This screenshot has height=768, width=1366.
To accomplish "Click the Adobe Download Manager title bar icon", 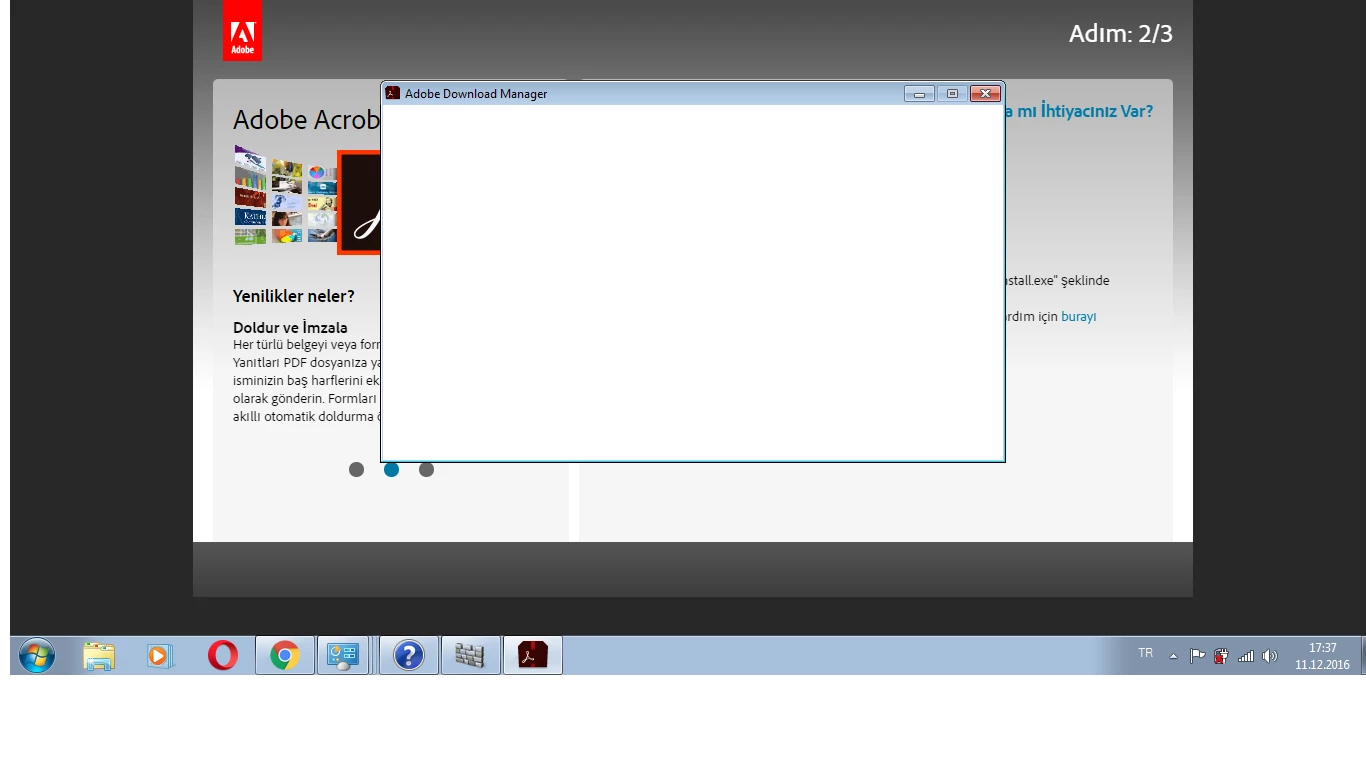I will (x=393, y=93).
